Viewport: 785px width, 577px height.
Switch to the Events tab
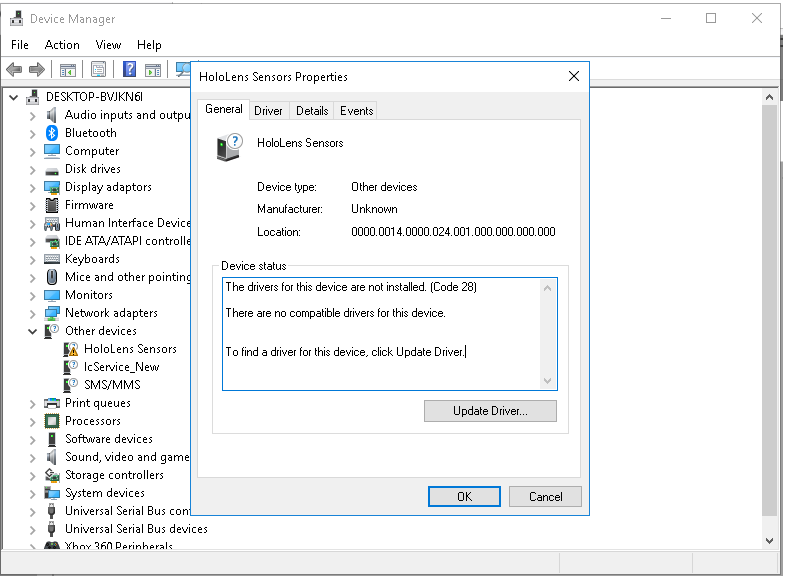pyautogui.click(x=356, y=111)
